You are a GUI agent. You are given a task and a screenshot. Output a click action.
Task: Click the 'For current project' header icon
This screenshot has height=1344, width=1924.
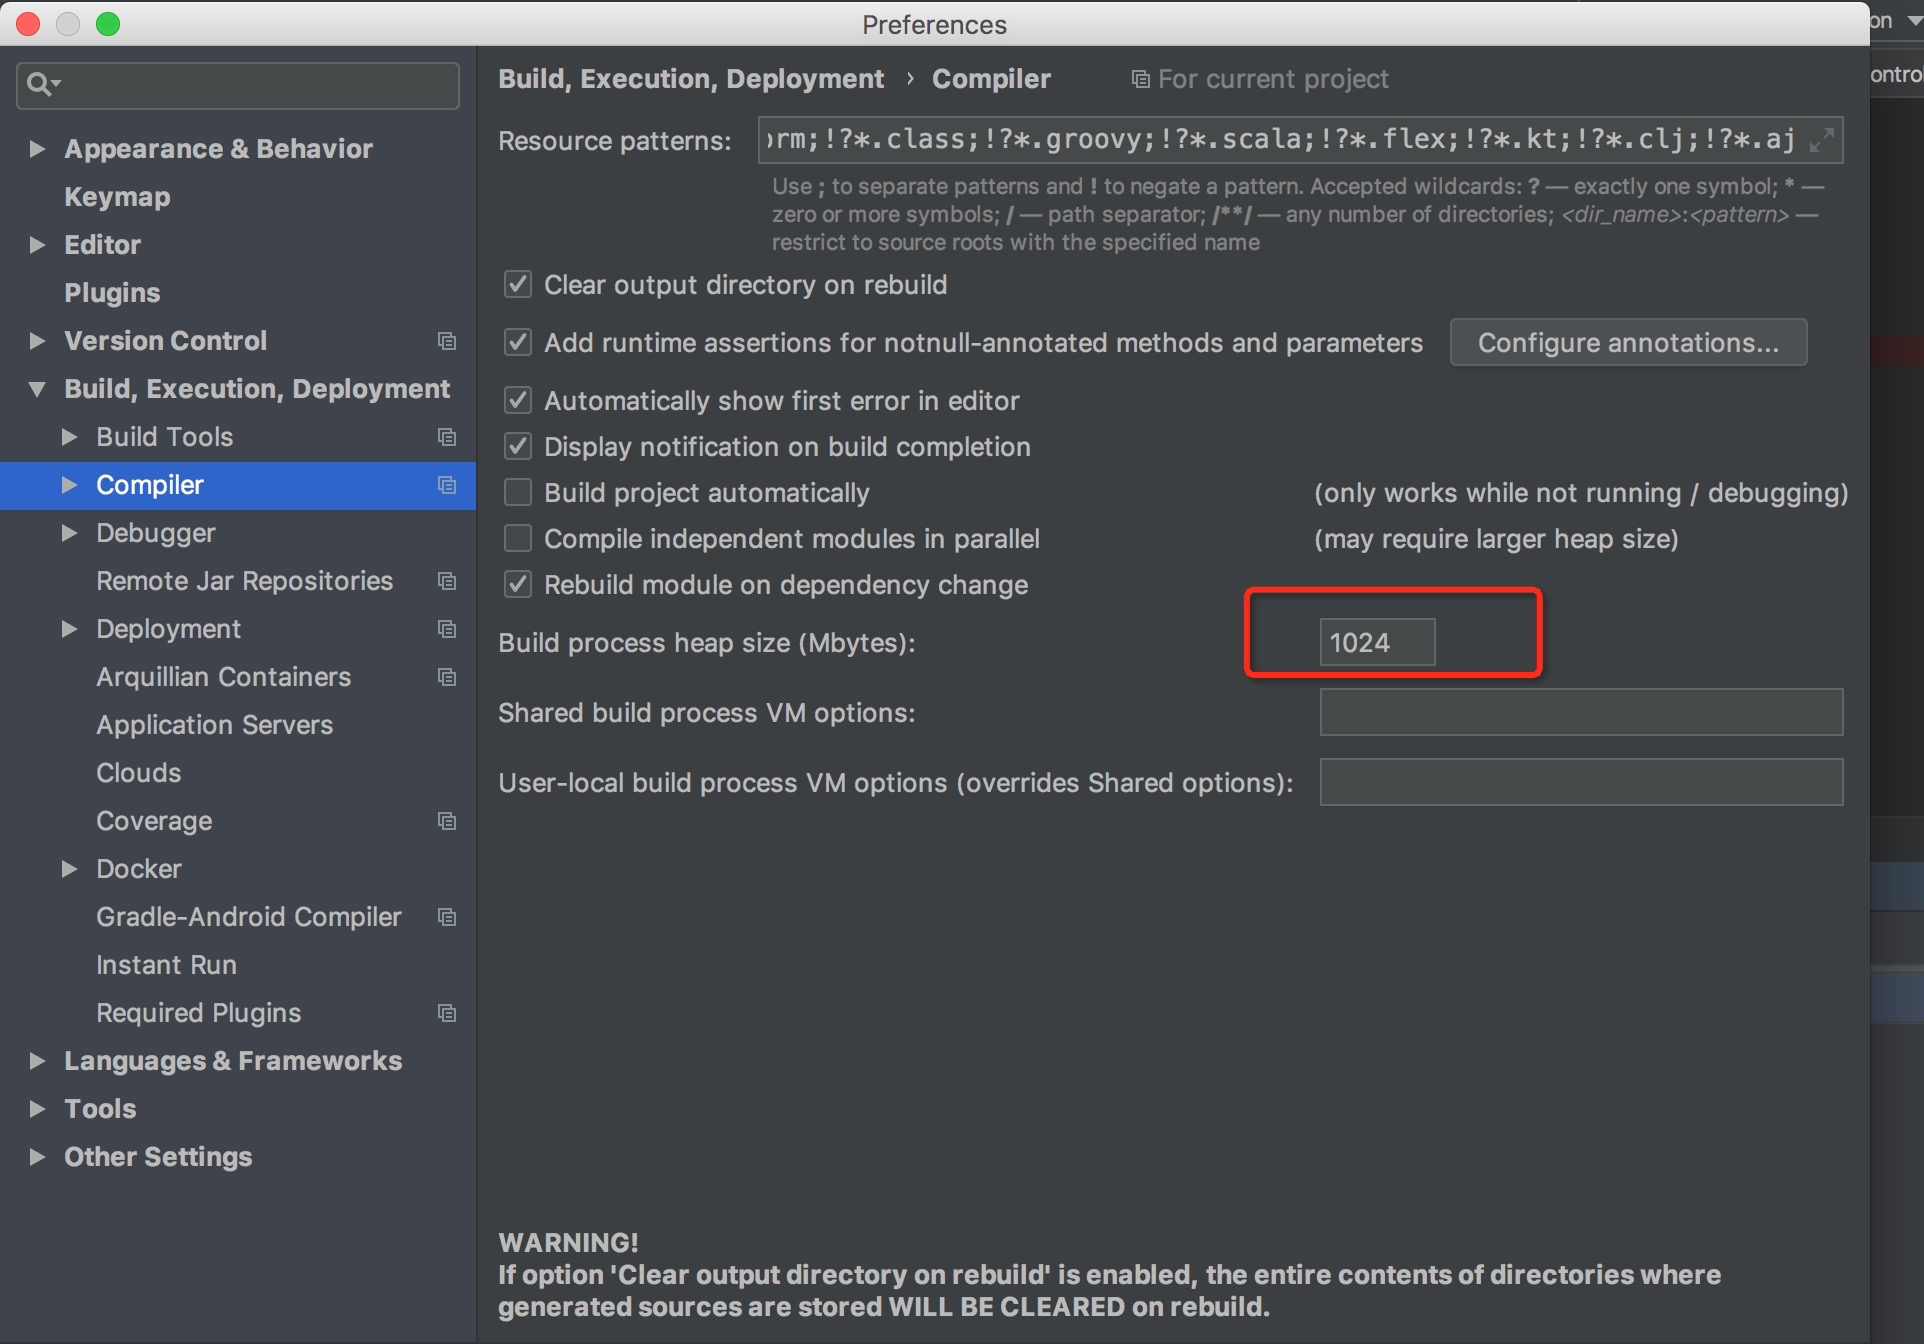(1140, 79)
